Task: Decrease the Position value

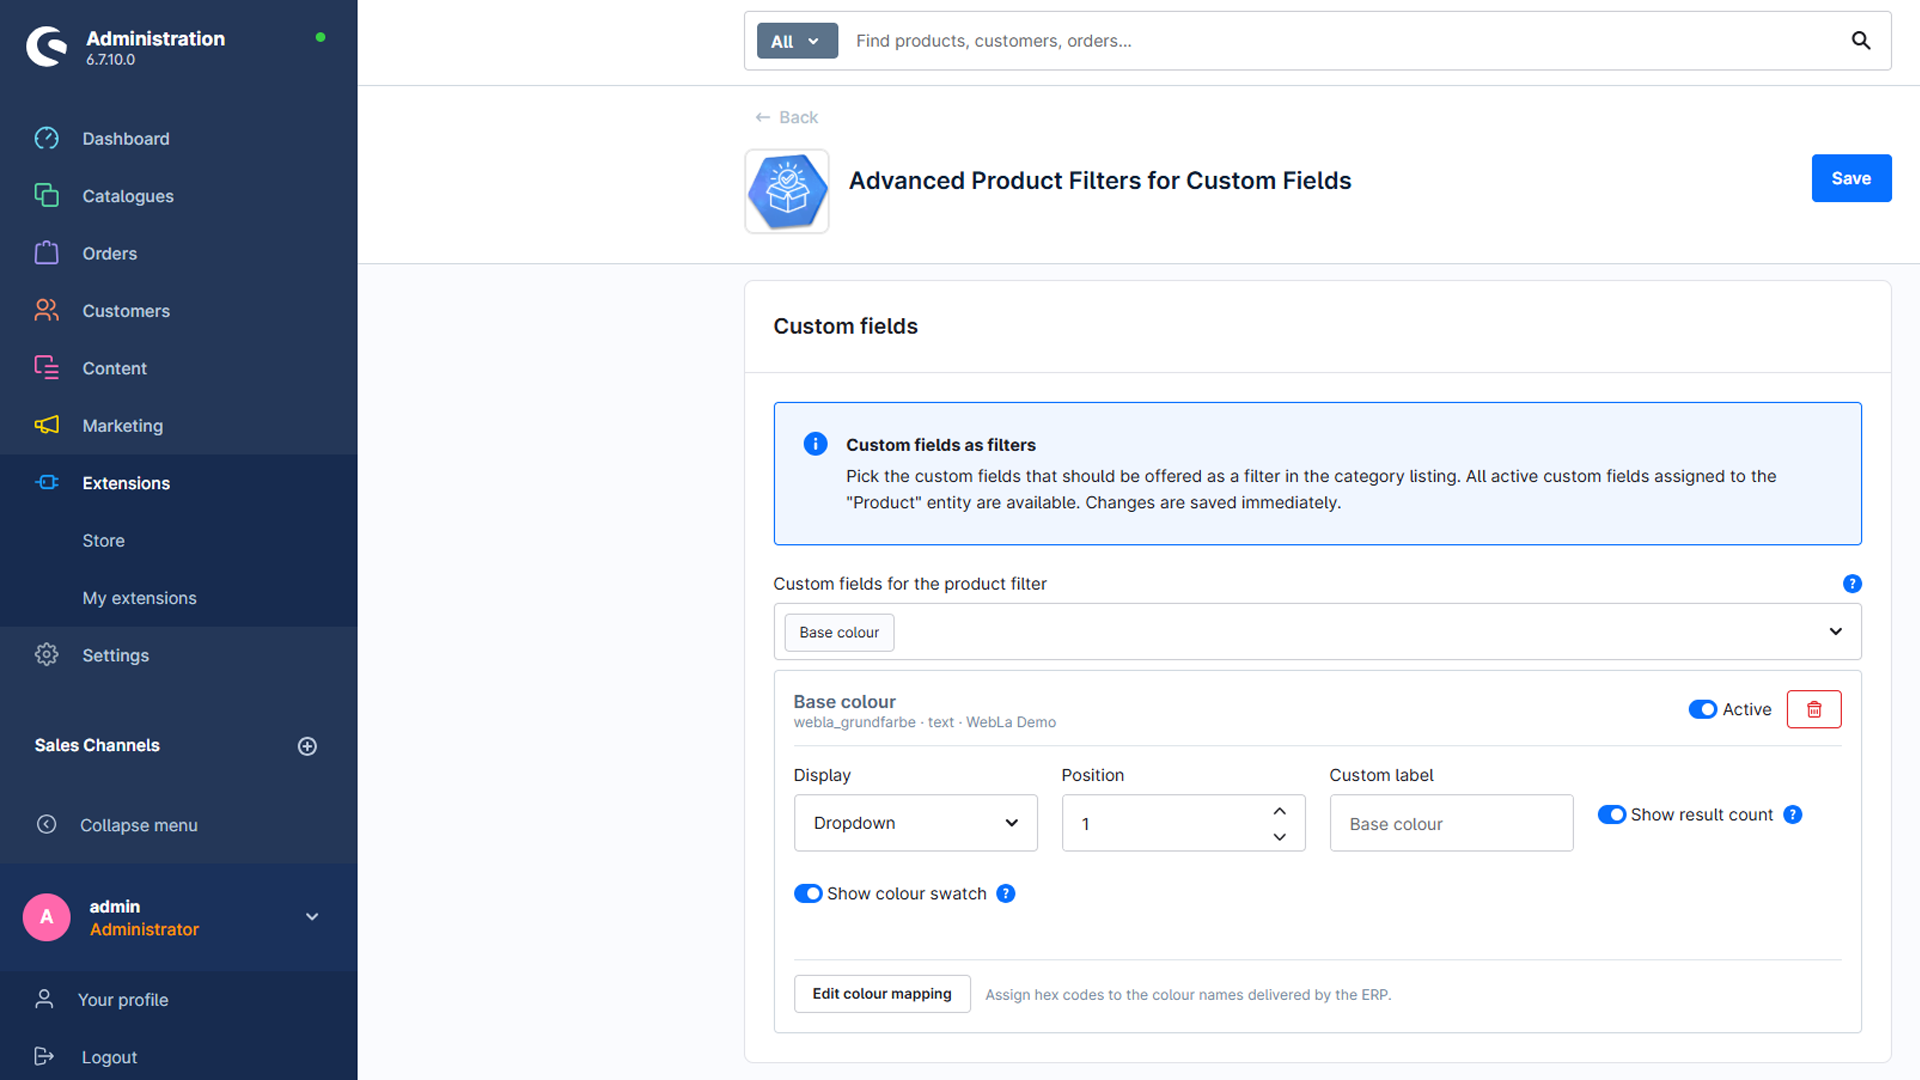Action: 1279,837
